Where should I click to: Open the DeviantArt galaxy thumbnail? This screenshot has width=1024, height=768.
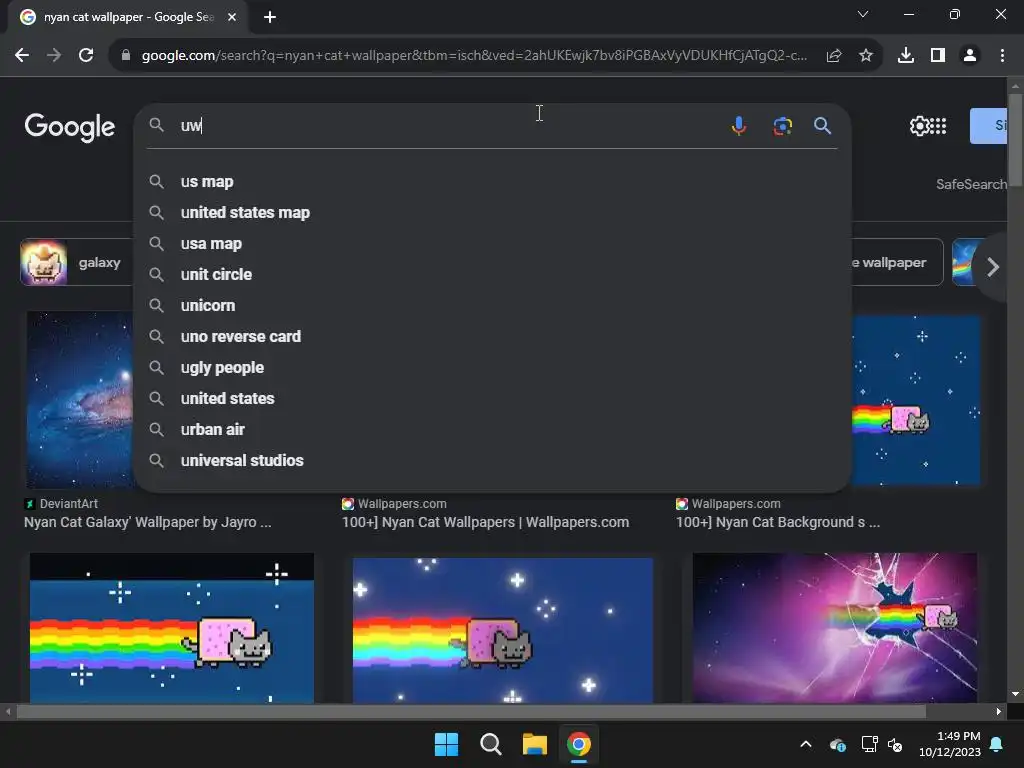pos(80,400)
